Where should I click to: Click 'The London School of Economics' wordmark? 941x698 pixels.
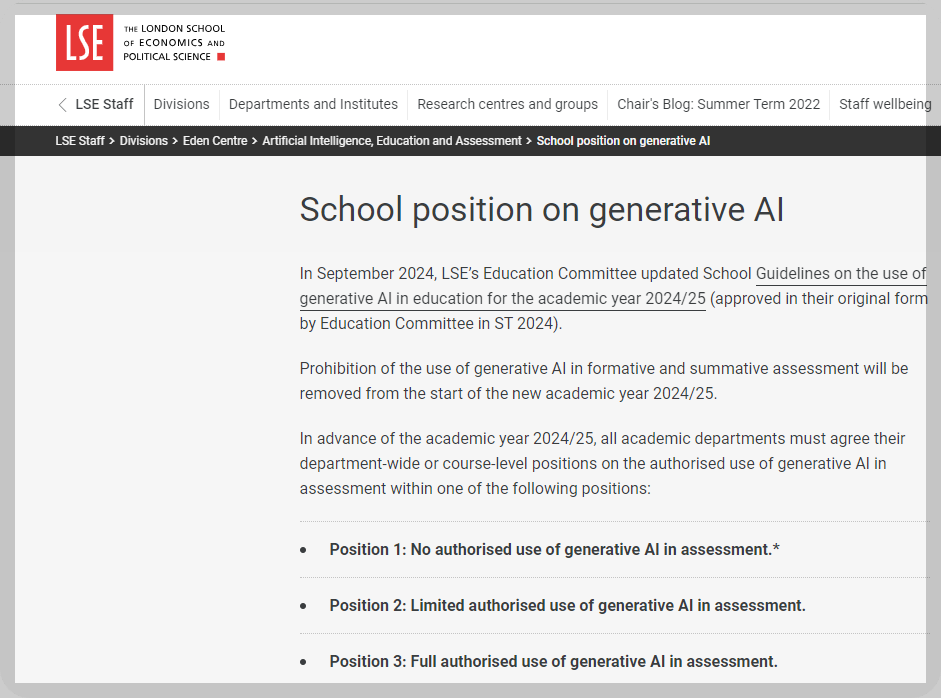[174, 43]
